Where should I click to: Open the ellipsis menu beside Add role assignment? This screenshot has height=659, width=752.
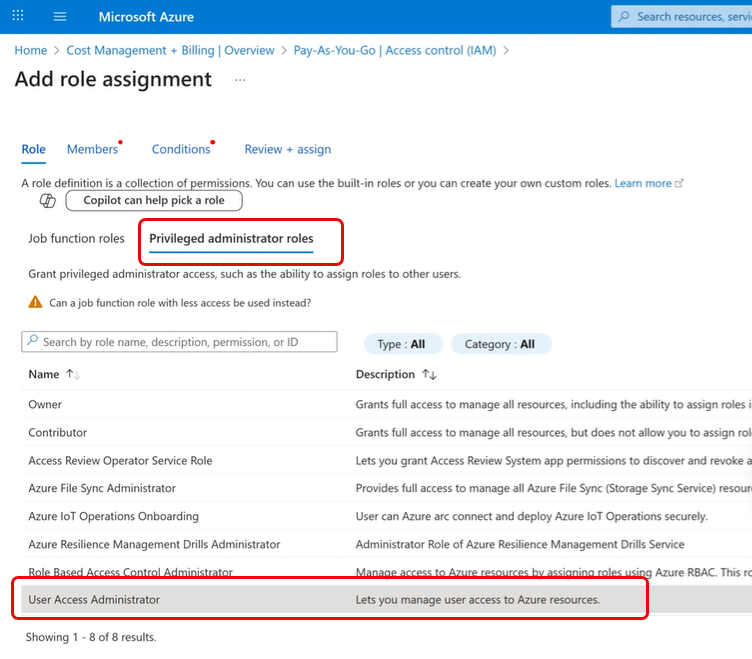click(240, 80)
